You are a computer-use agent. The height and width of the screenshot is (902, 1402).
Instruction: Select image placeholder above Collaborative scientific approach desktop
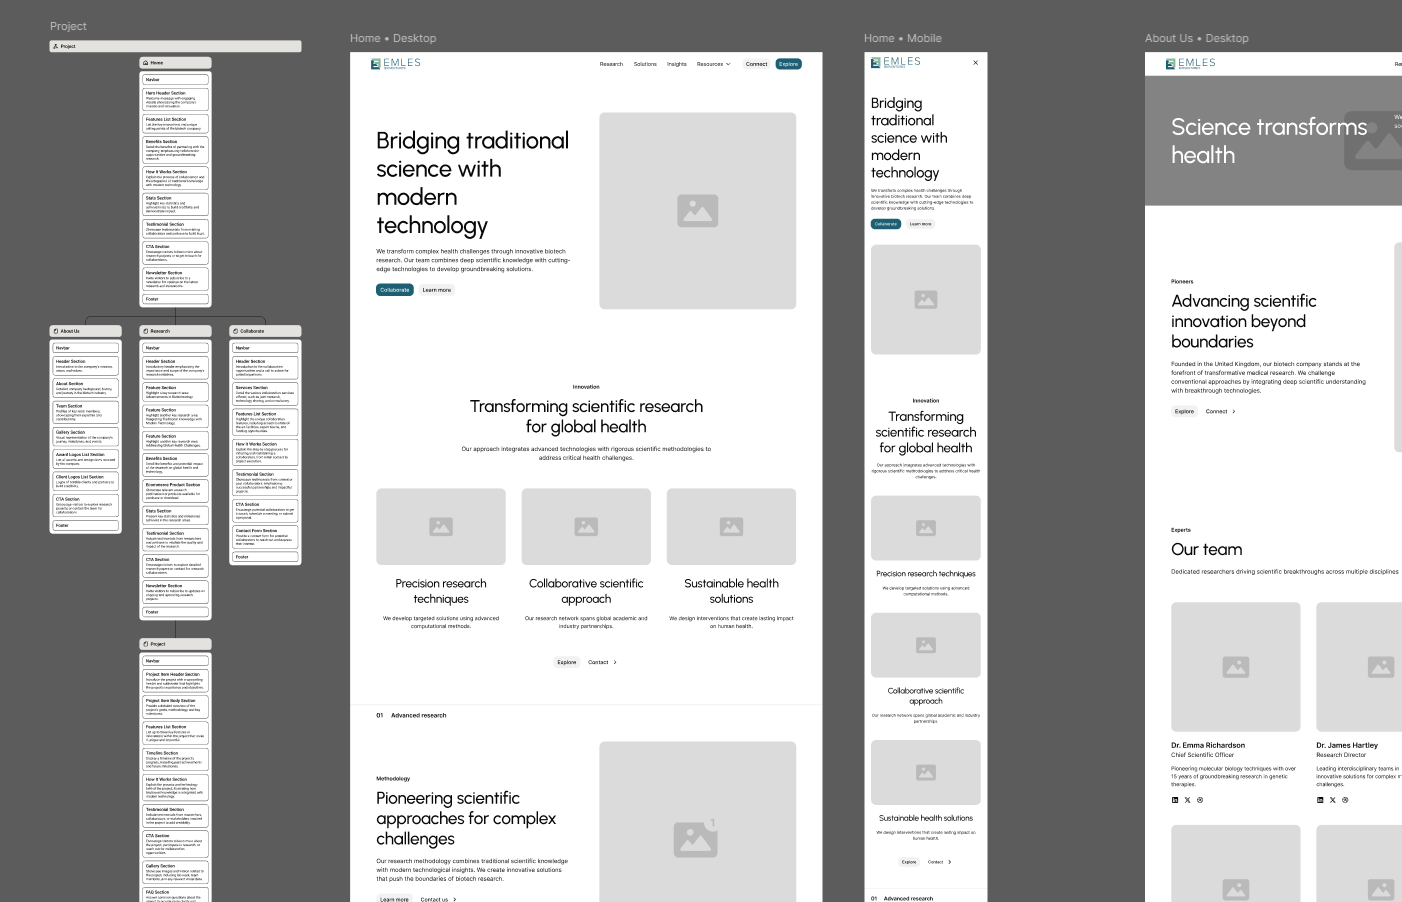(586, 527)
